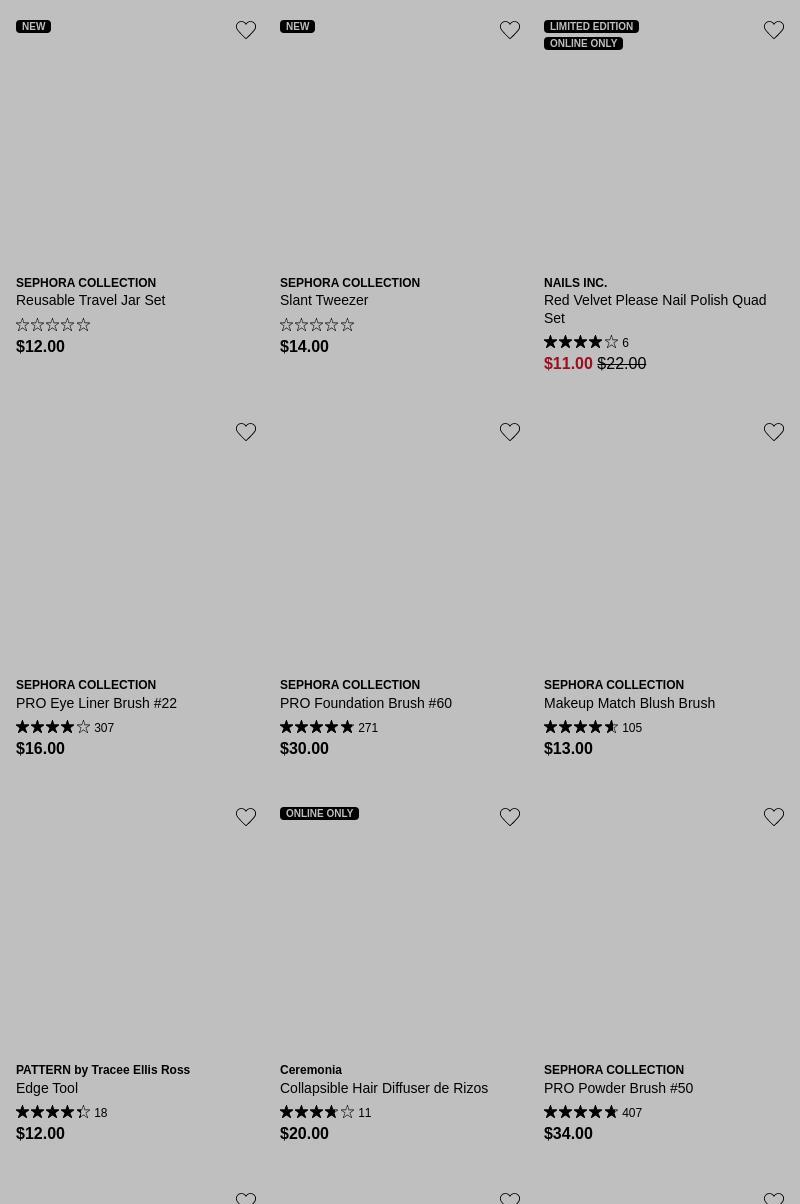The height and width of the screenshot is (1204, 800).
Task: Add Collapsible Hair Diffuser to loves
Action: 510,817
